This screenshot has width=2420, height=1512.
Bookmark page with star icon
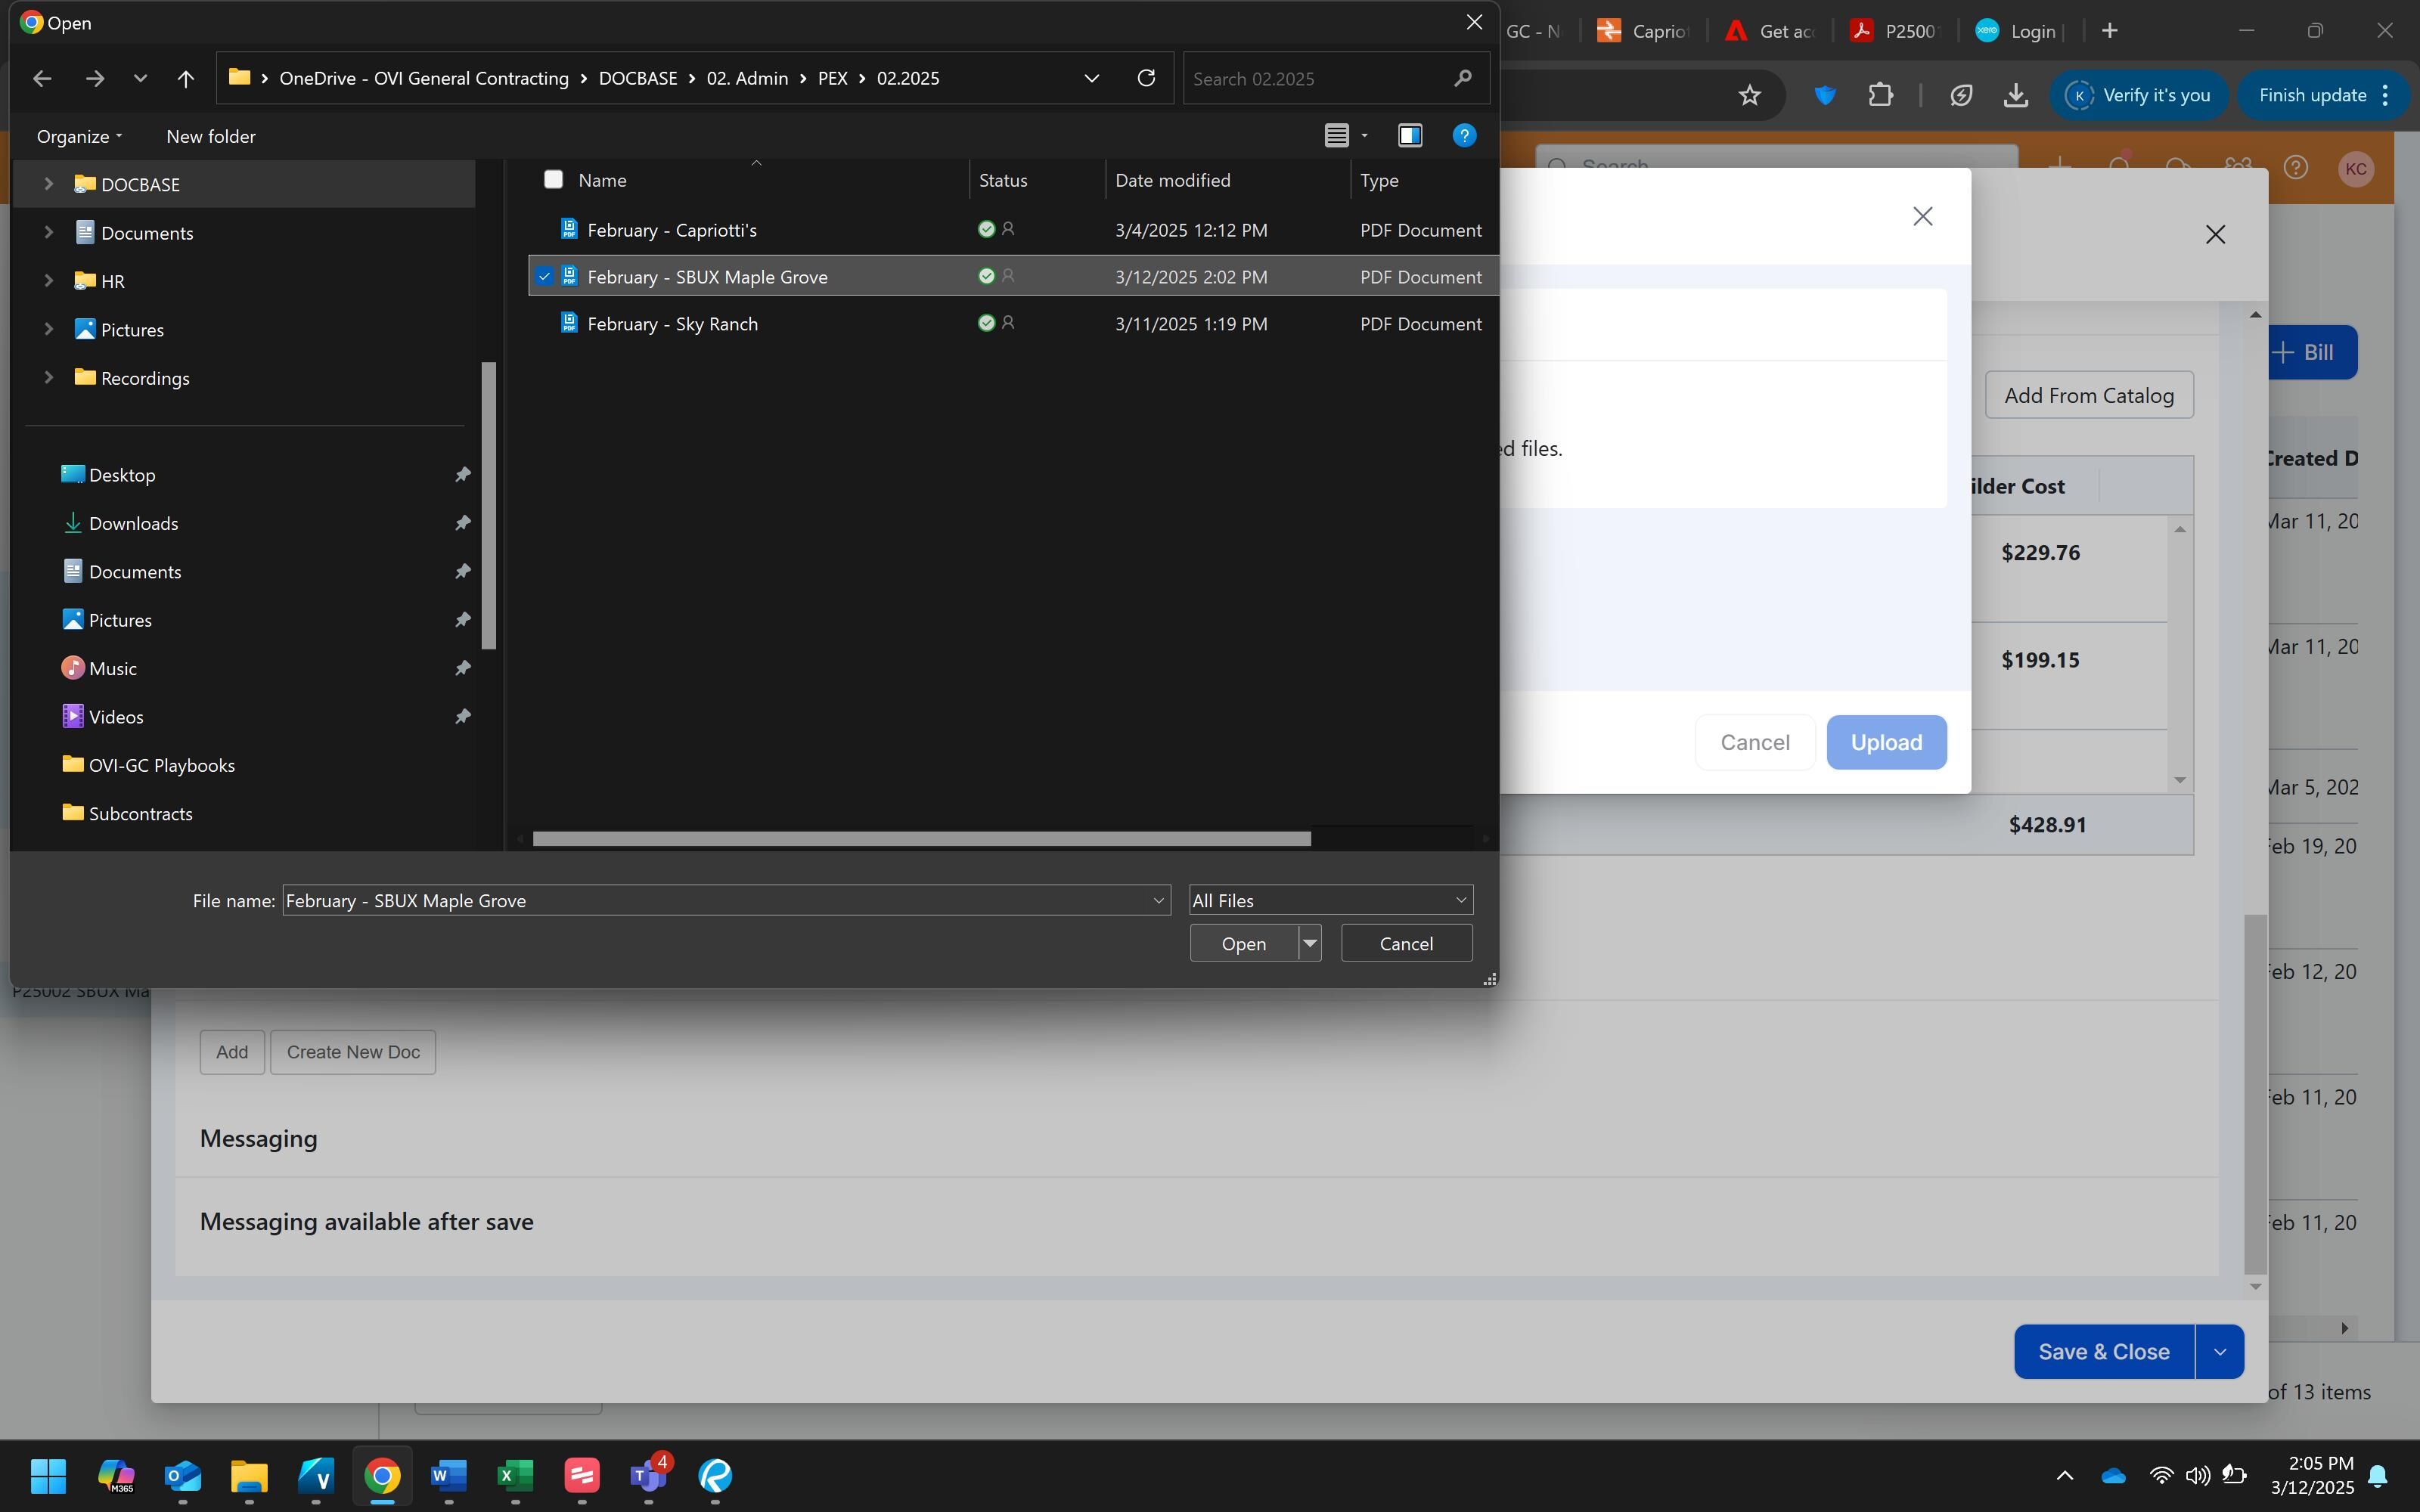pos(1749,95)
